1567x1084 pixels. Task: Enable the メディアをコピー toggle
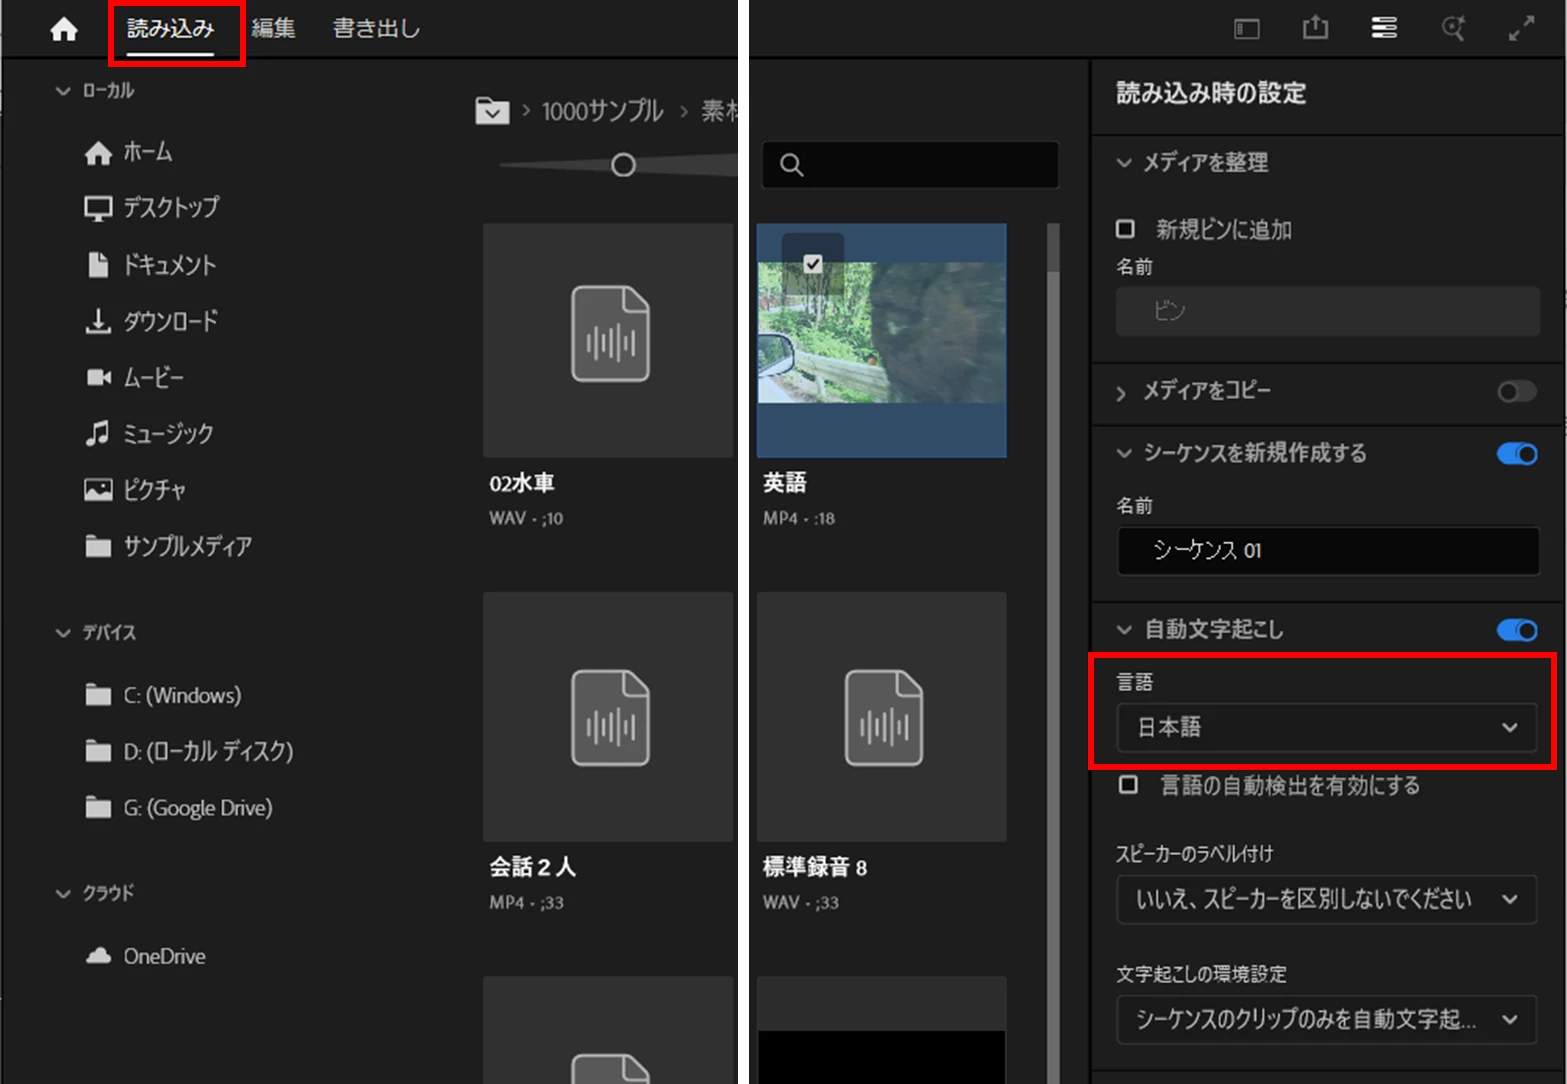[1516, 391]
